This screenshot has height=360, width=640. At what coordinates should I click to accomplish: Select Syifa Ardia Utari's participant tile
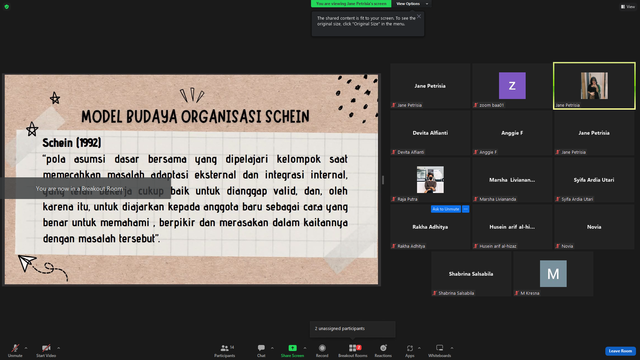pos(594,180)
